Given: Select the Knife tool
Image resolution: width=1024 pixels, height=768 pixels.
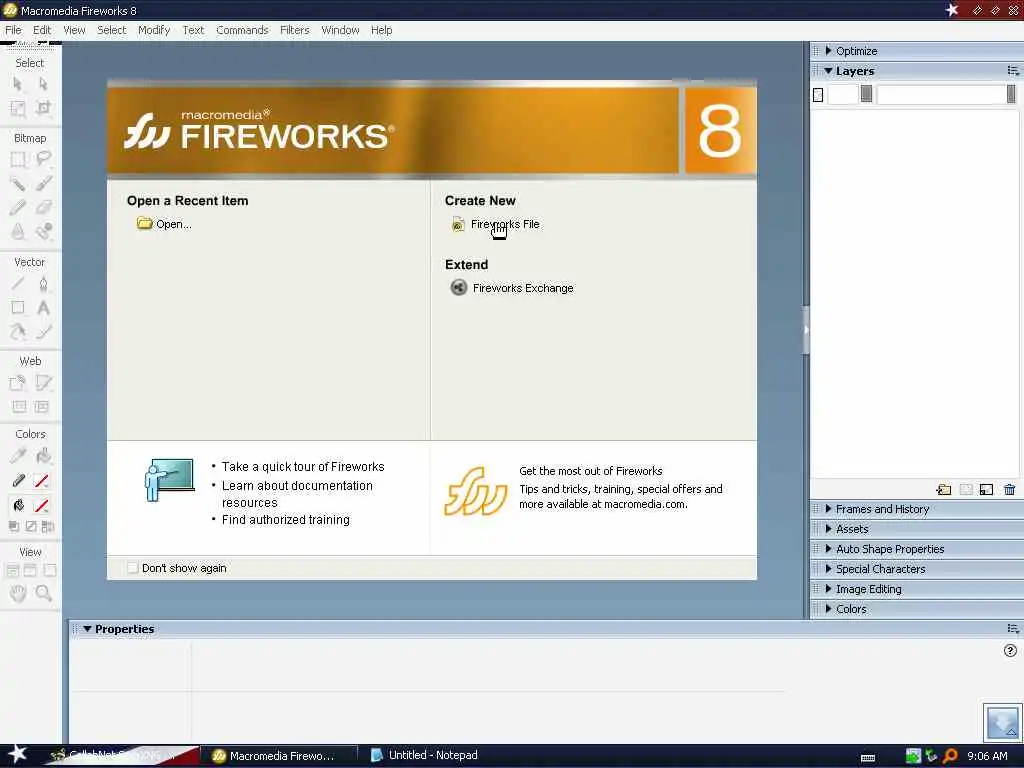Looking at the screenshot, I should (x=43, y=332).
